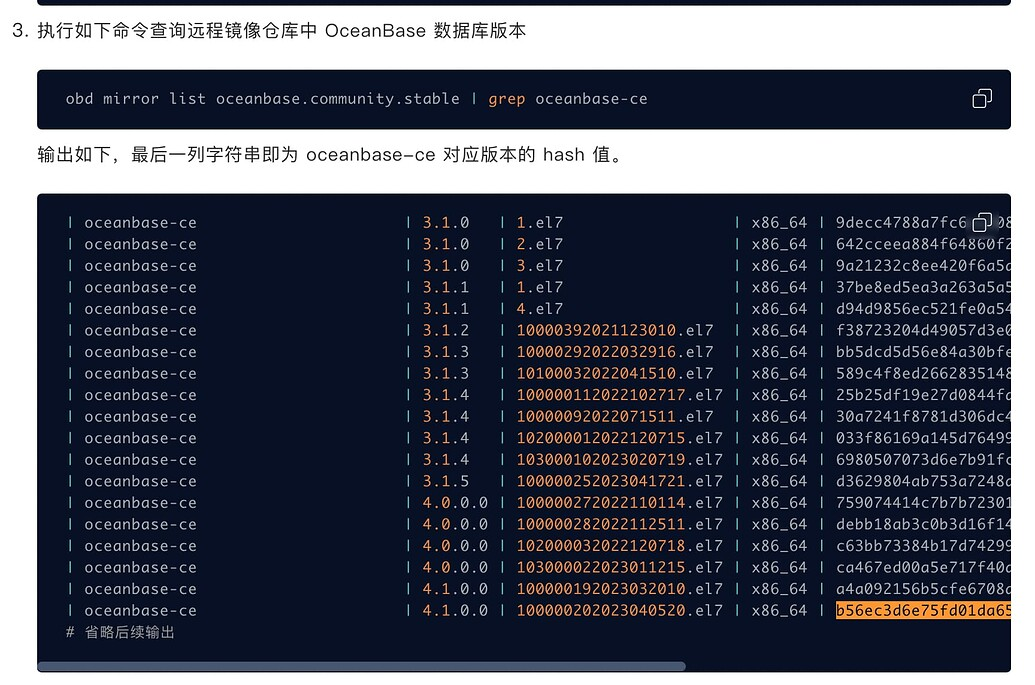This screenshot has height=685, width=1035.
Task: Select build number 100000112022102717.el7
Action: (x=619, y=395)
